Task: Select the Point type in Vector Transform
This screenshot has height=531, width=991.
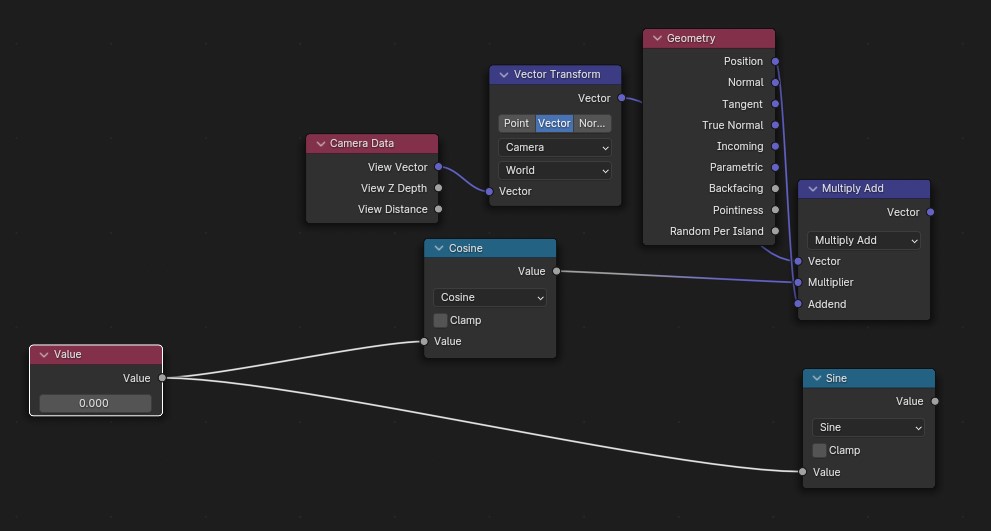Action: (x=516, y=123)
